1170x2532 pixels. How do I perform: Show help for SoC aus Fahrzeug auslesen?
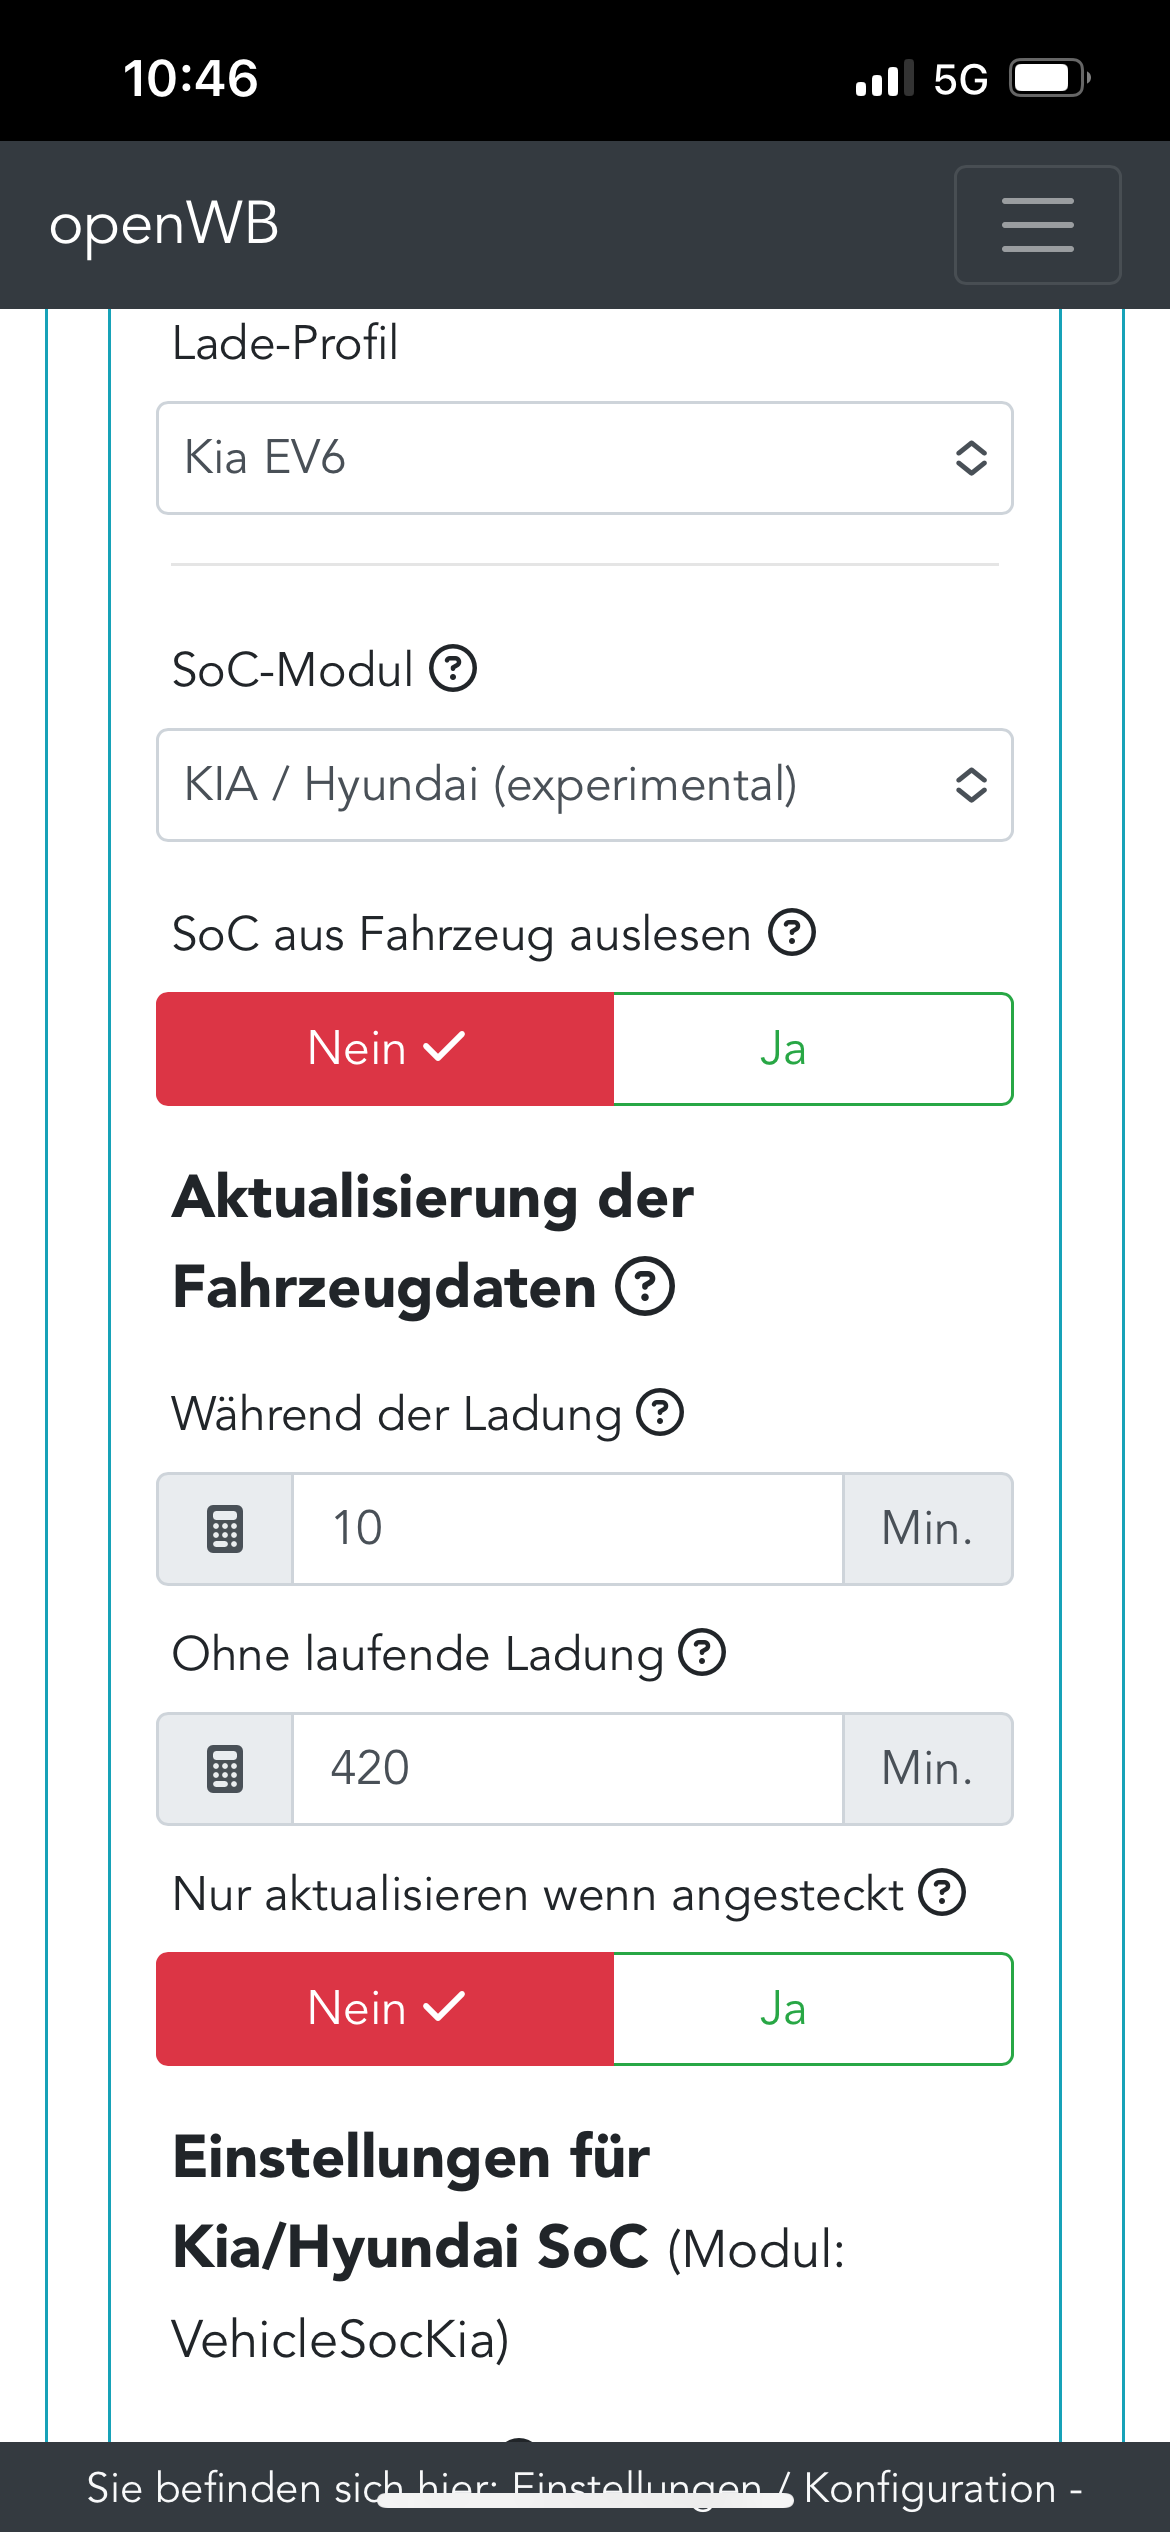(x=792, y=933)
